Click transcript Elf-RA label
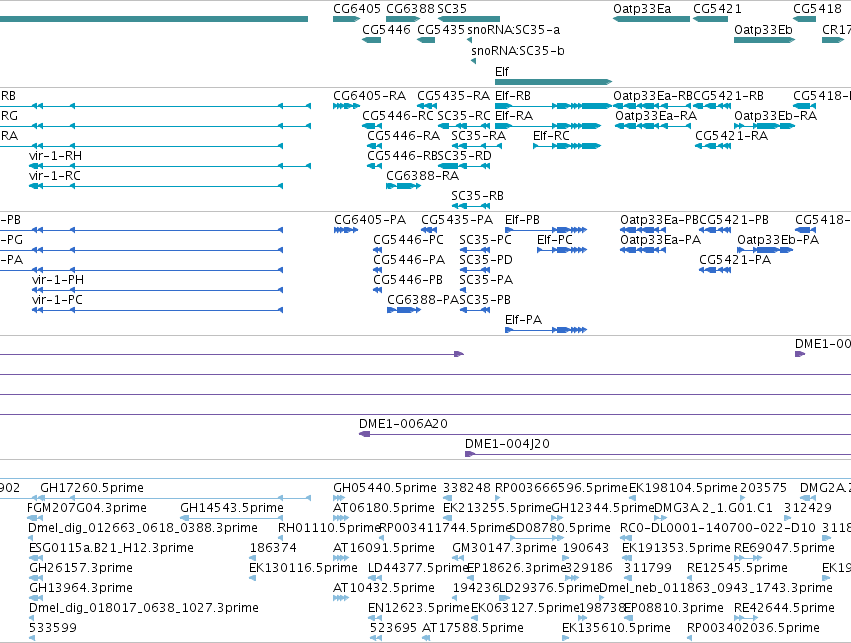This screenshot has width=851, height=643. point(514,116)
